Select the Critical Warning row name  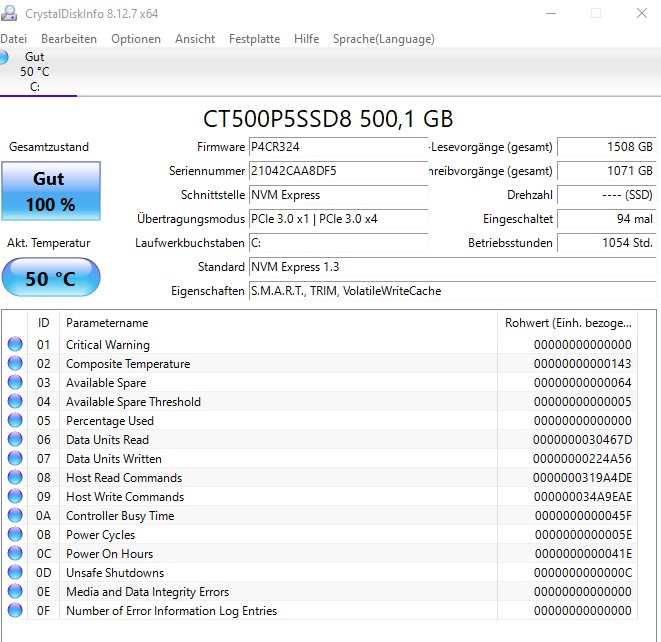[x=108, y=345]
